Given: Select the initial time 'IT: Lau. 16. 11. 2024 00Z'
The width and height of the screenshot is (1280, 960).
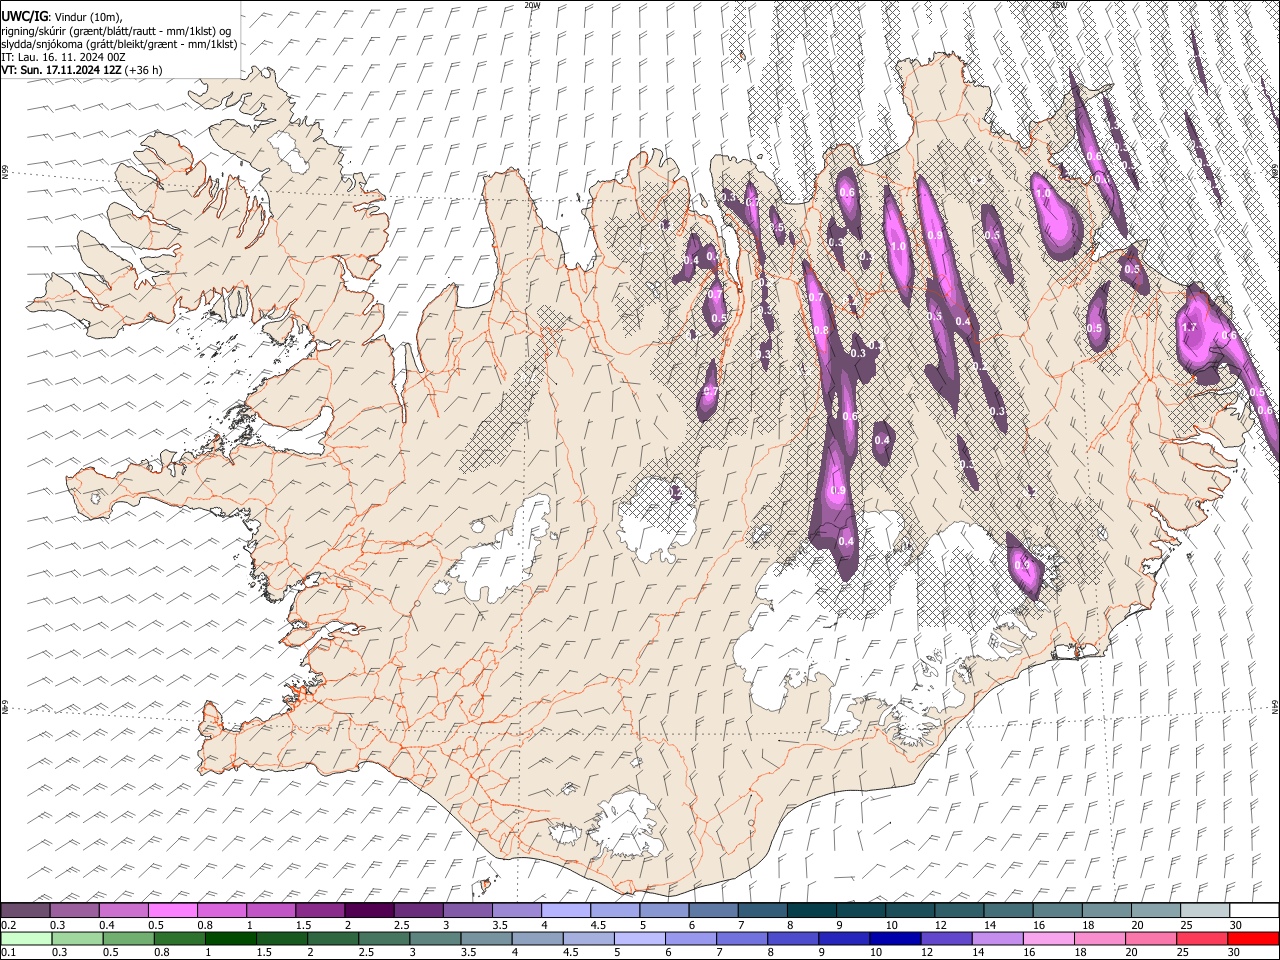Looking at the screenshot, I should pos(63,57).
